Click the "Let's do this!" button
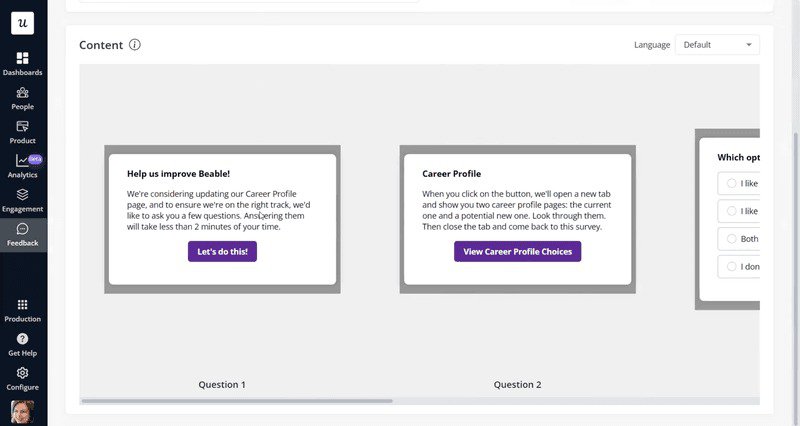Viewport: 800px width, 426px height. pos(222,252)
